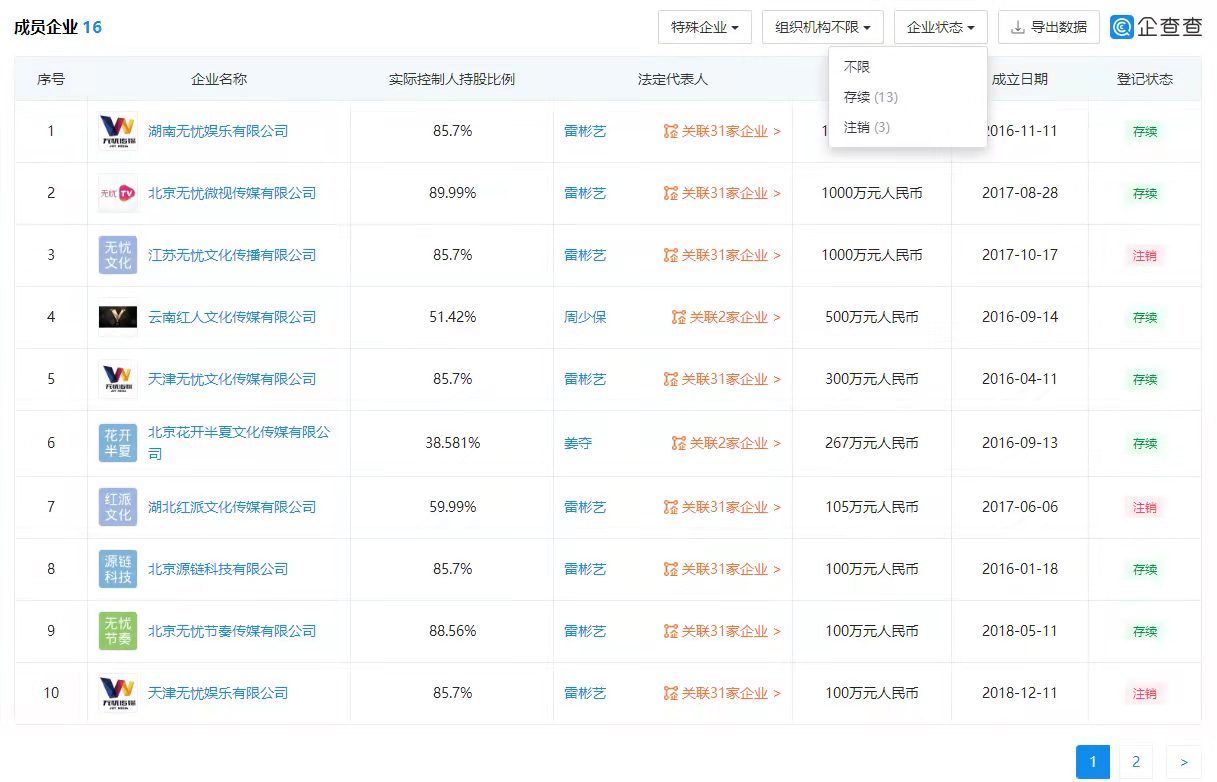Click the next page arrow button
The width and height of the screenshot is (1217, 782).
pyautogui.click(x=1184, y=762)
